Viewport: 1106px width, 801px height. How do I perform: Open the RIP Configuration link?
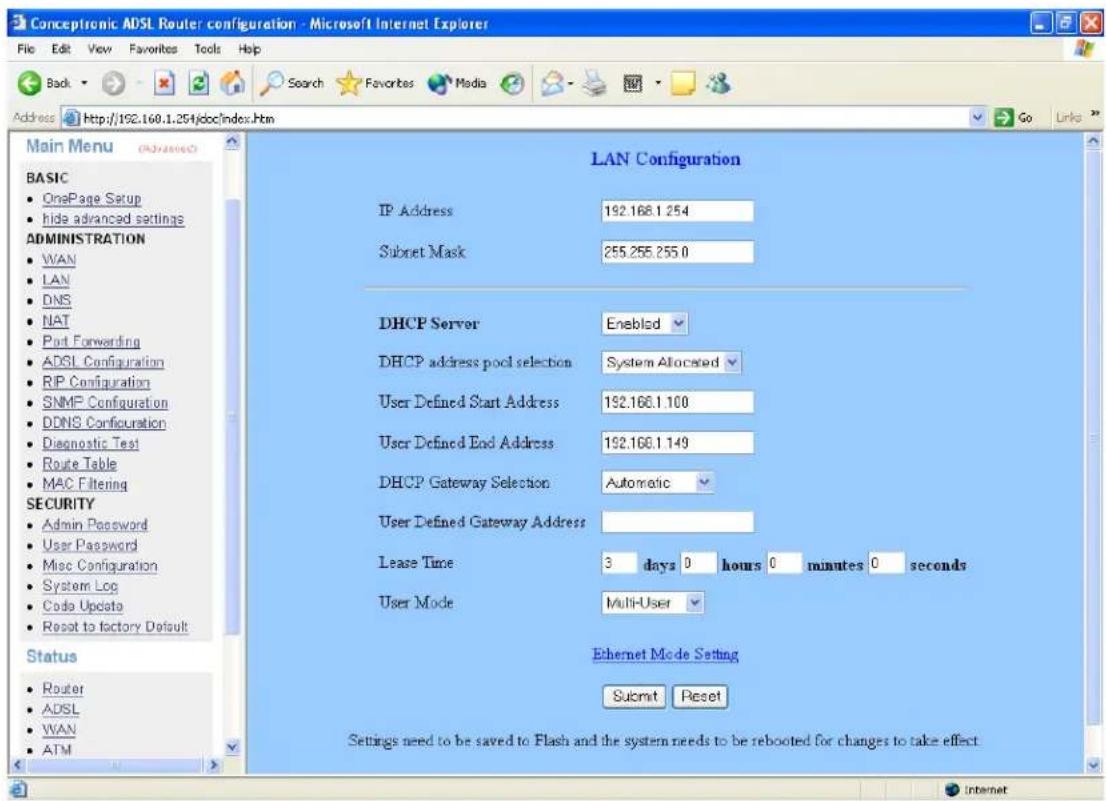pos(96,383)
